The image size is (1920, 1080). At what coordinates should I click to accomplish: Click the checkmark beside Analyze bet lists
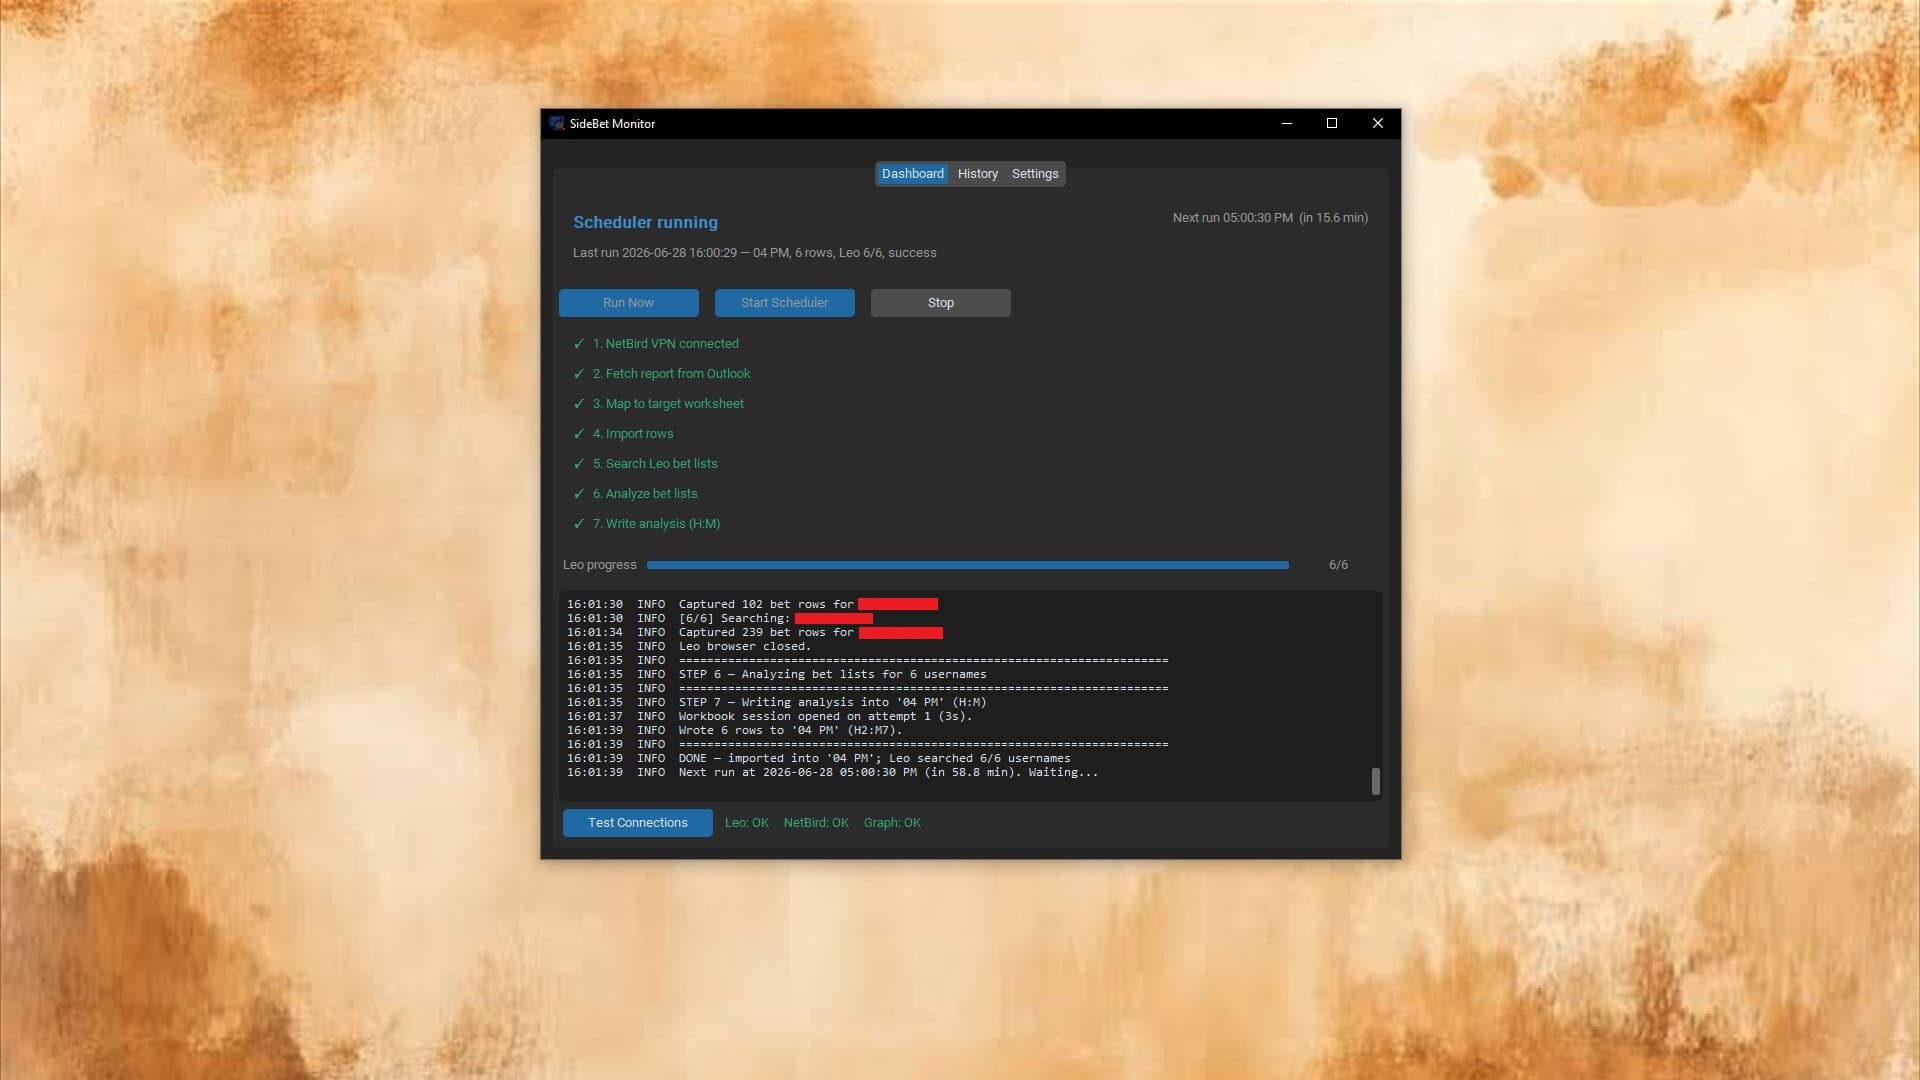[x=578, y=494]
